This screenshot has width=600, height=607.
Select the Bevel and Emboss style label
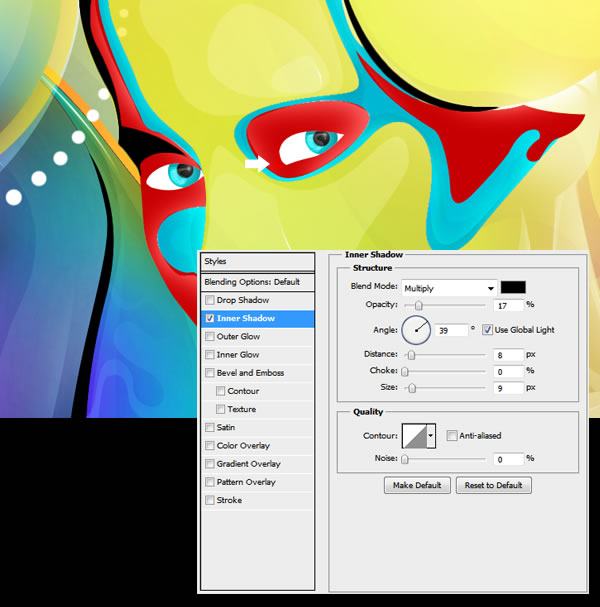(250, 373)
